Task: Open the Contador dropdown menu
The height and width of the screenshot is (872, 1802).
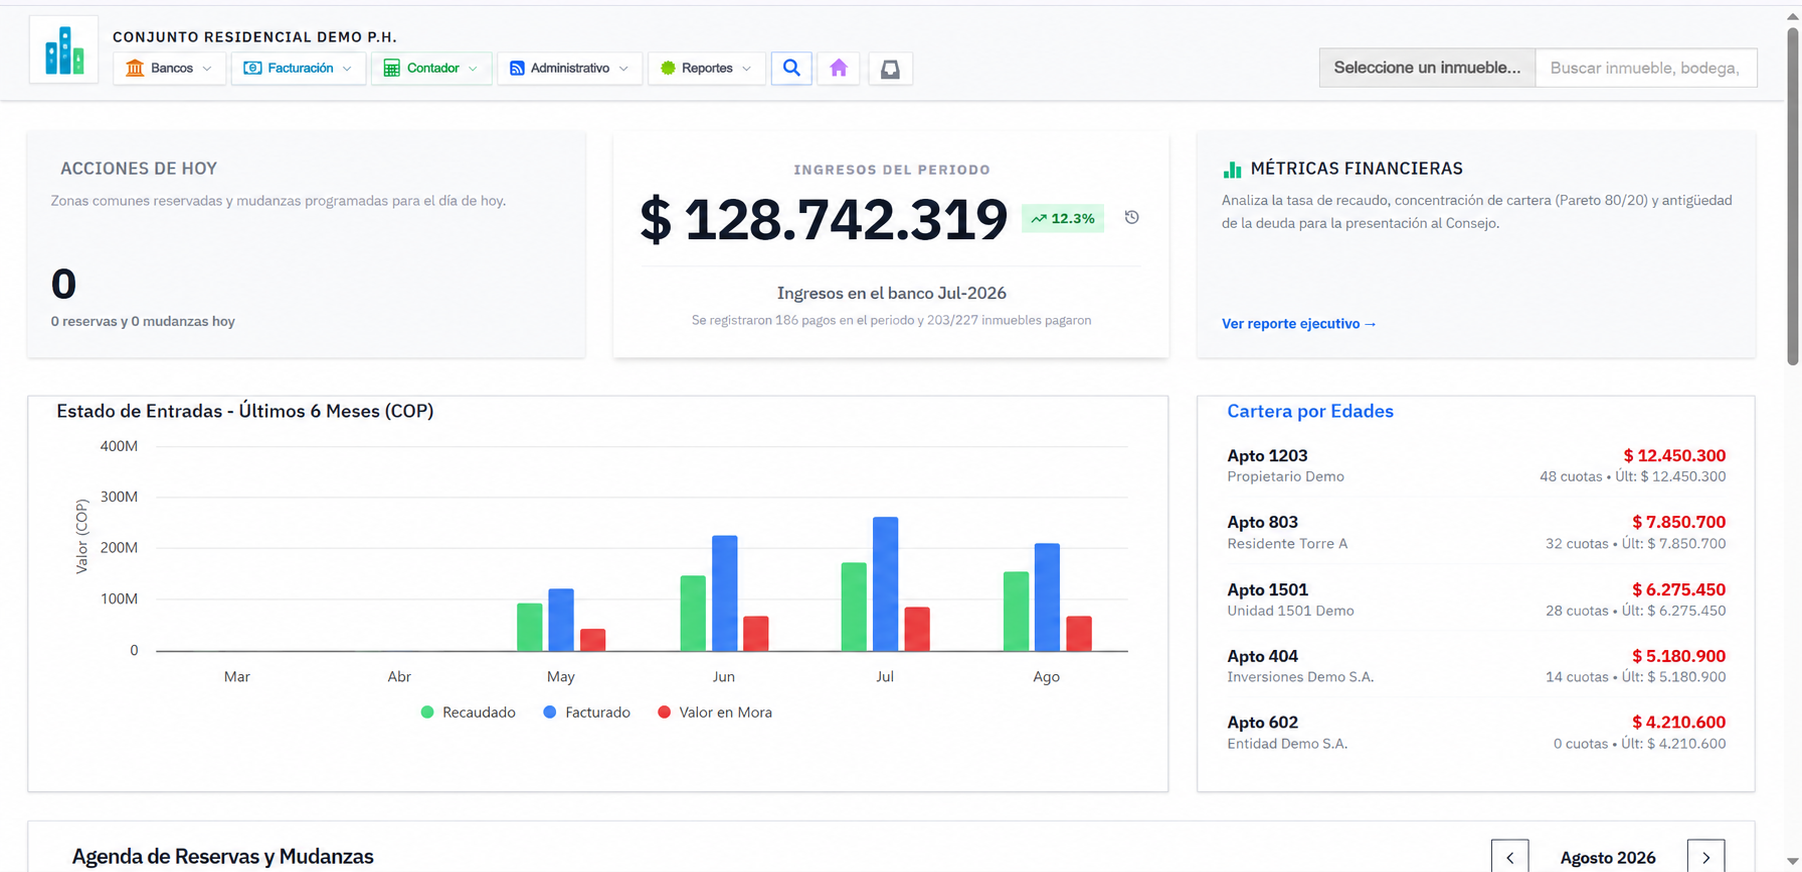Action: pos(431,68)
